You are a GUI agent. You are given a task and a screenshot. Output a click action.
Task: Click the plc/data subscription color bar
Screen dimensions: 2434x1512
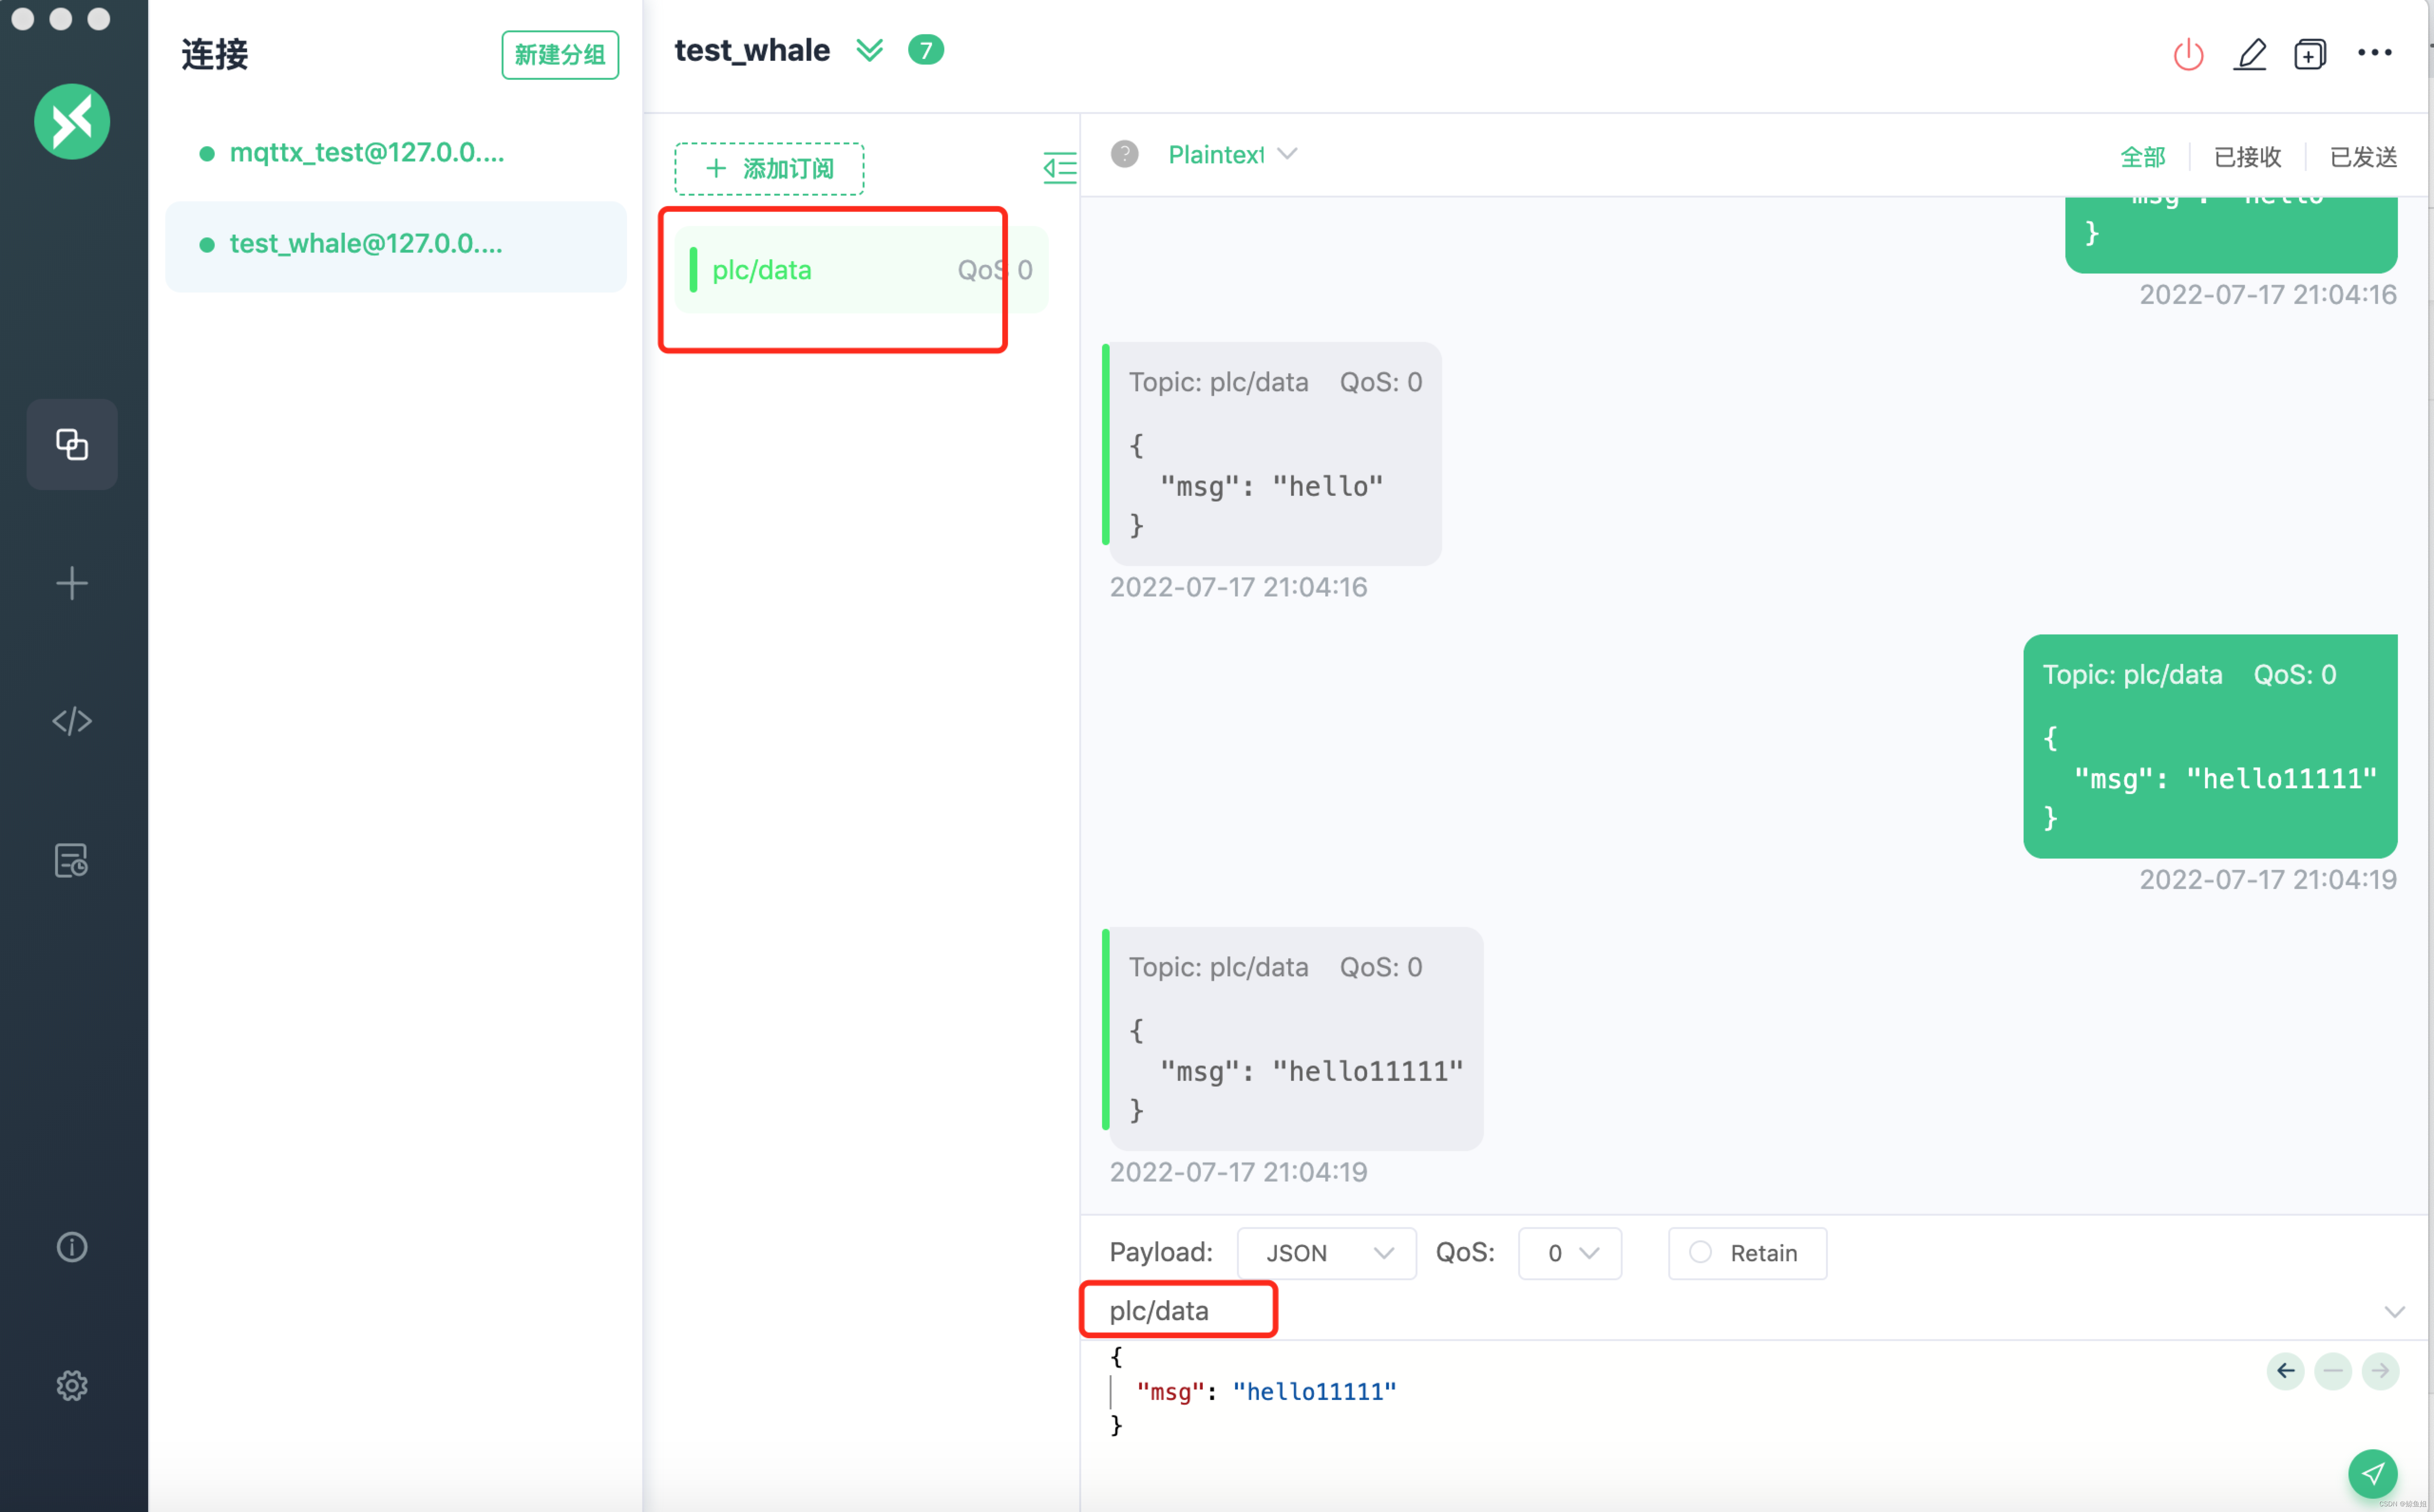pos(693,270)
